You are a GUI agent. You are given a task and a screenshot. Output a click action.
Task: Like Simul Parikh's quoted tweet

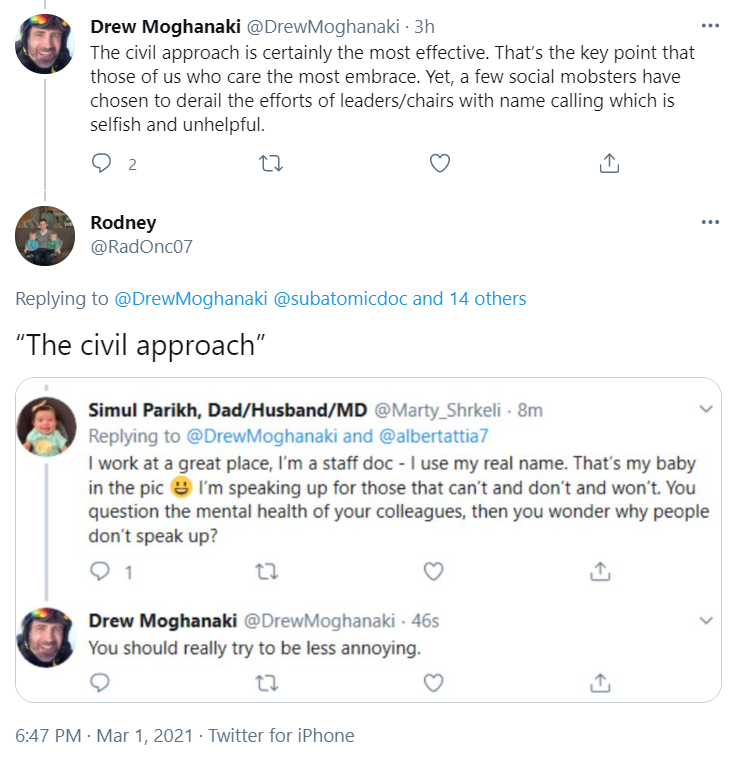433,571
